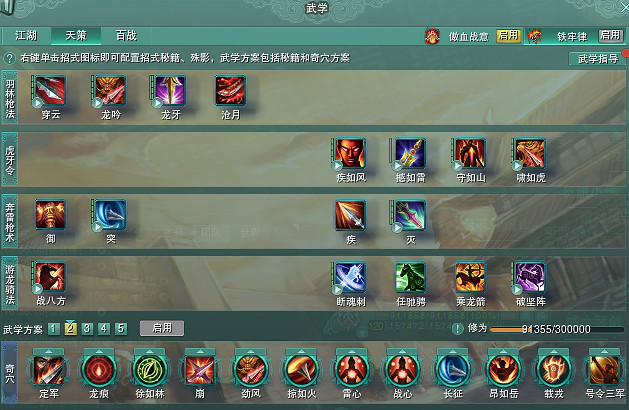
Task: Select the 断魂刺 skill icon
Action: point(351,277)
